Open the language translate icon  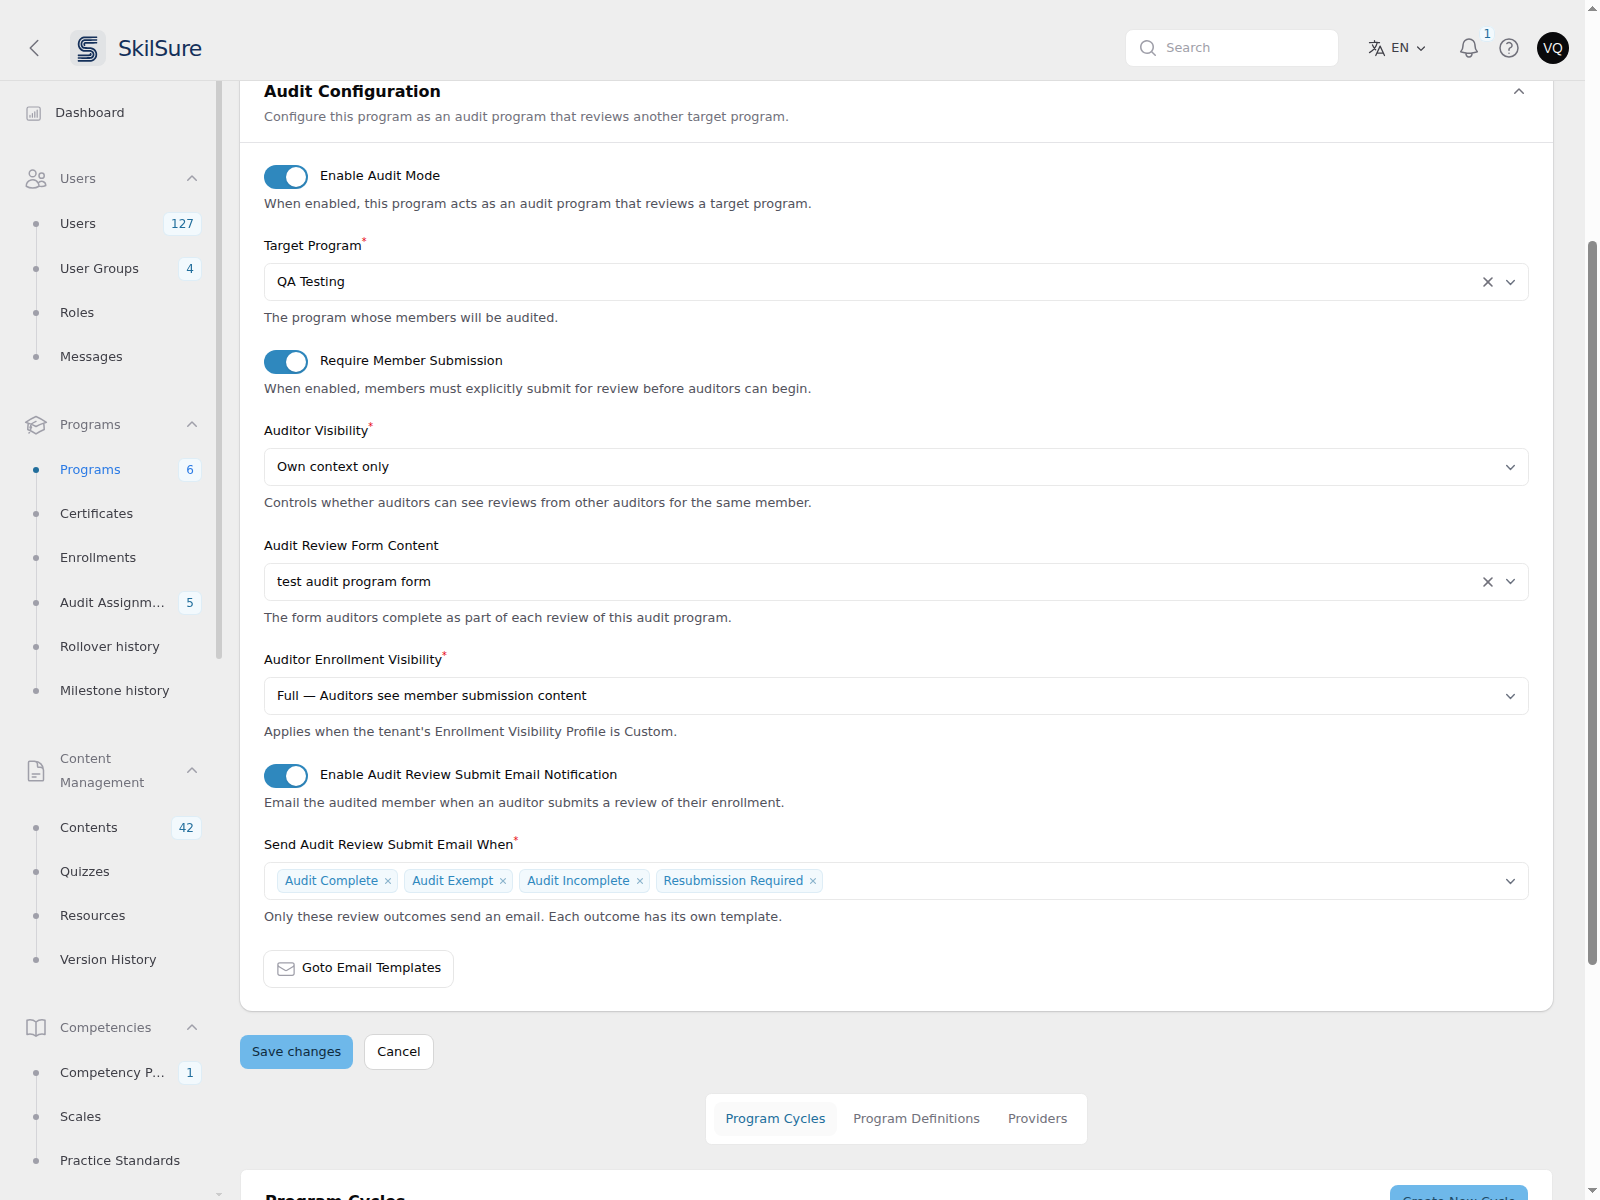pos(1376,48)
